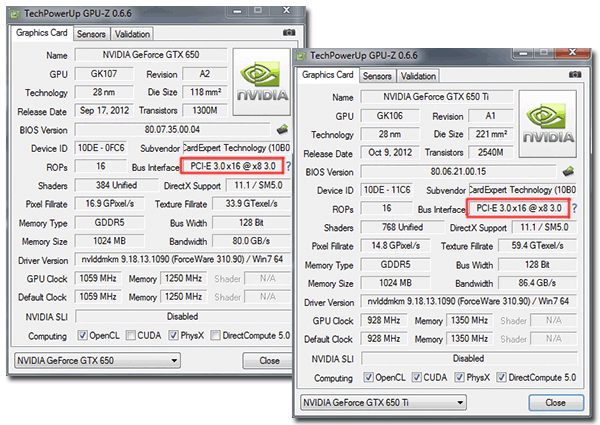
Task: Minimize the GTX 650 Ti GPU-Z window
Action: pyautogui.click(x=523, y=53)
